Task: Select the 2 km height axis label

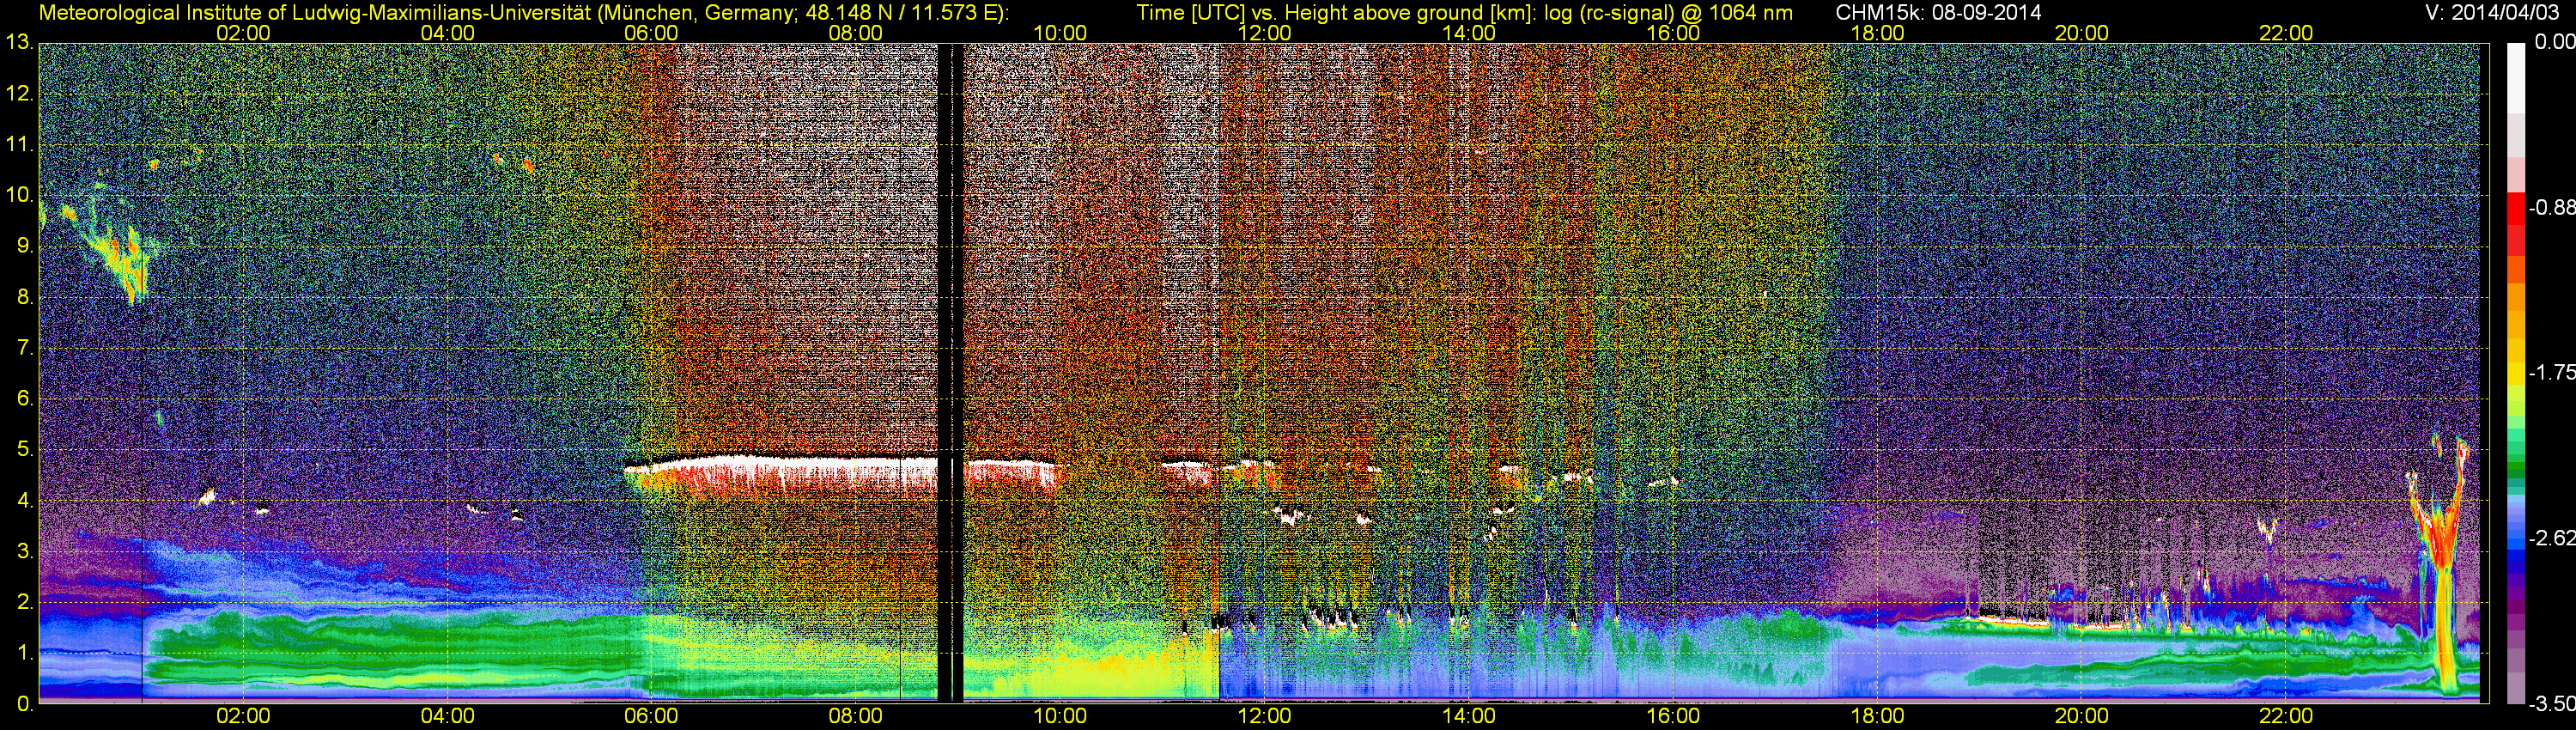Action: (x=24, y=603)
